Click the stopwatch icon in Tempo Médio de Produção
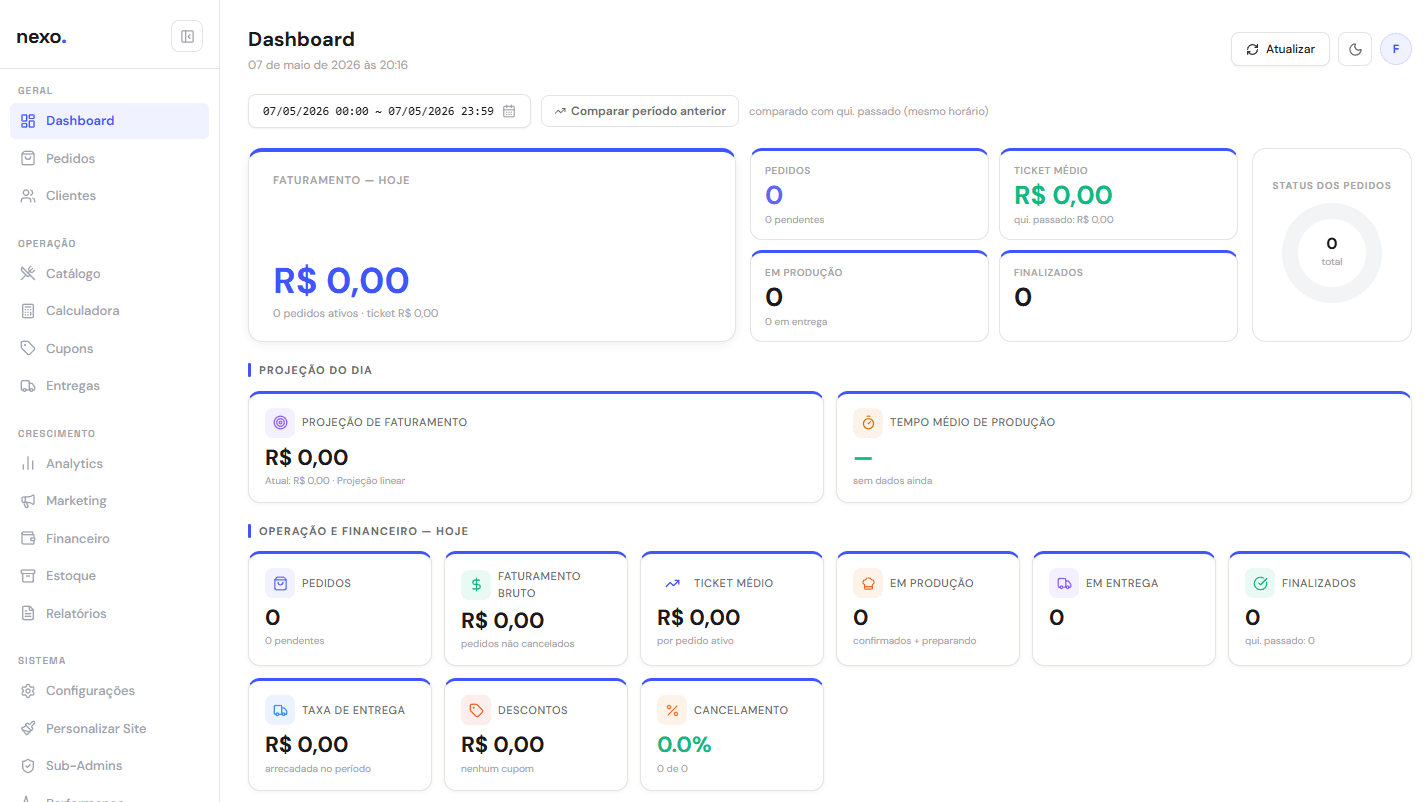 pos(868,422)
